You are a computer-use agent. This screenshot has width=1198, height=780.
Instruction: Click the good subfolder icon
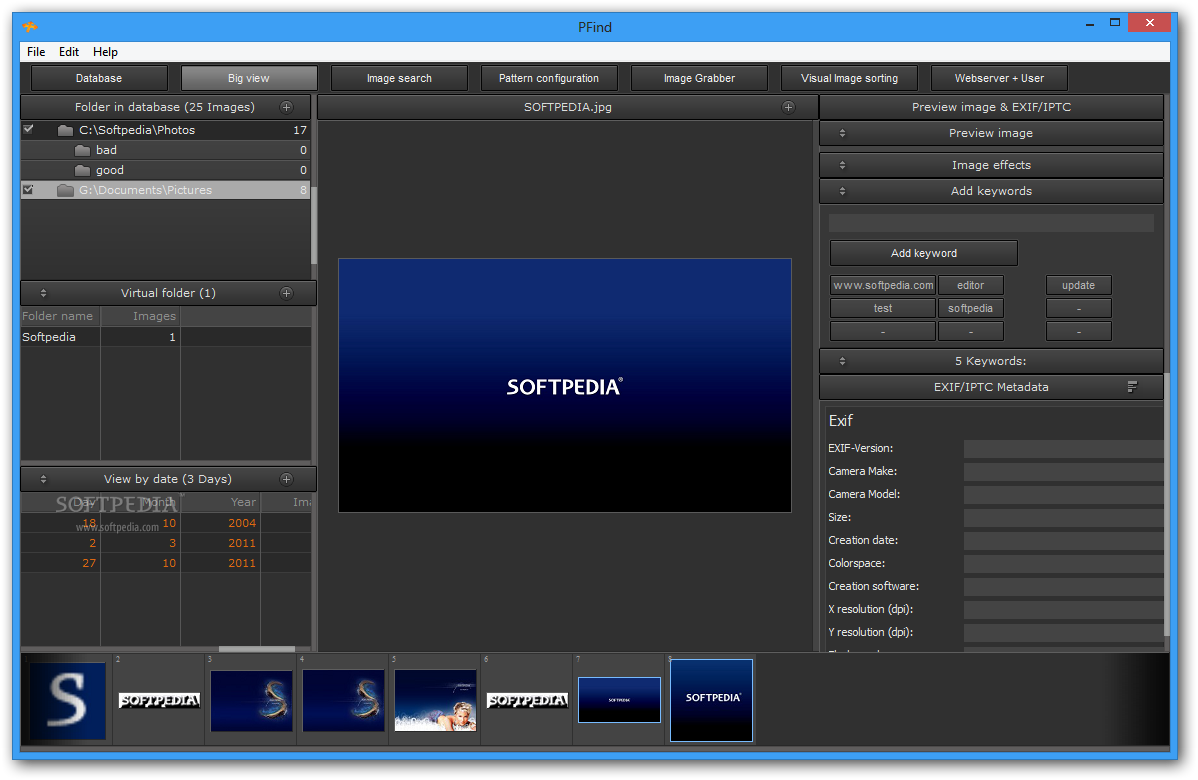[x=83, y=170]
